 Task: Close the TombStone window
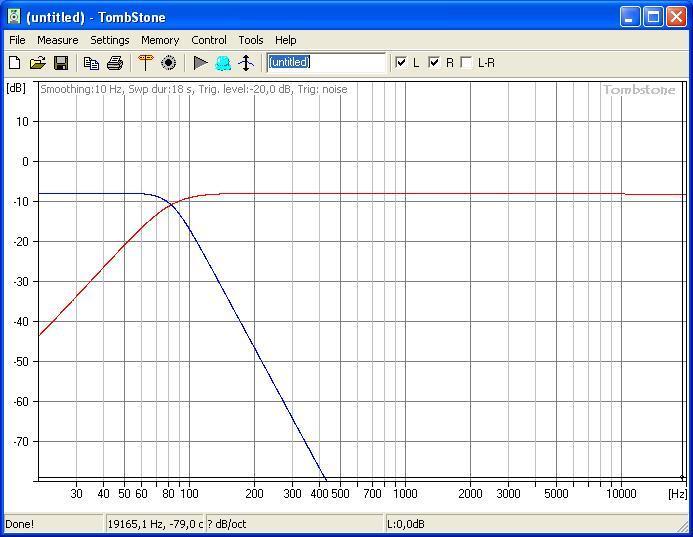(x=676, y=17)
